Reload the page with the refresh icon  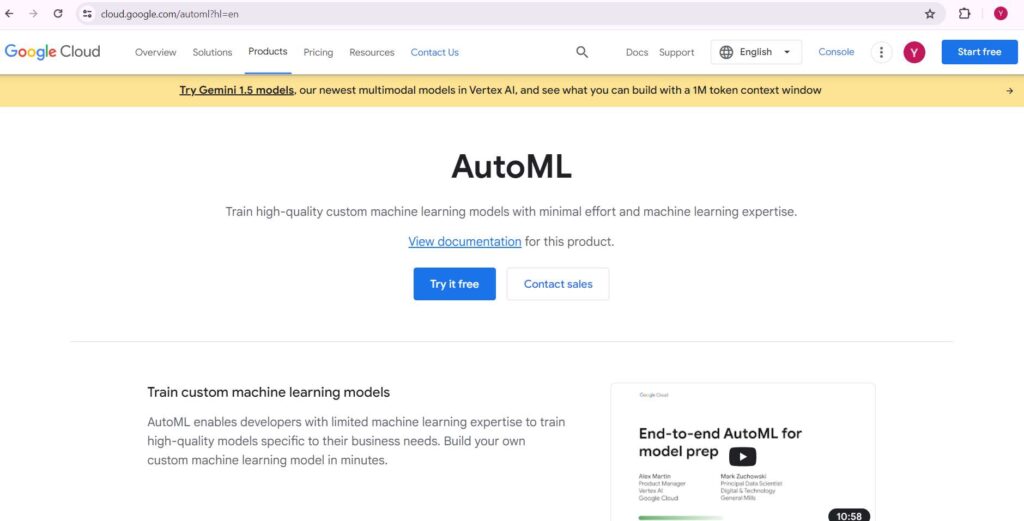click(x=58, y=14)
